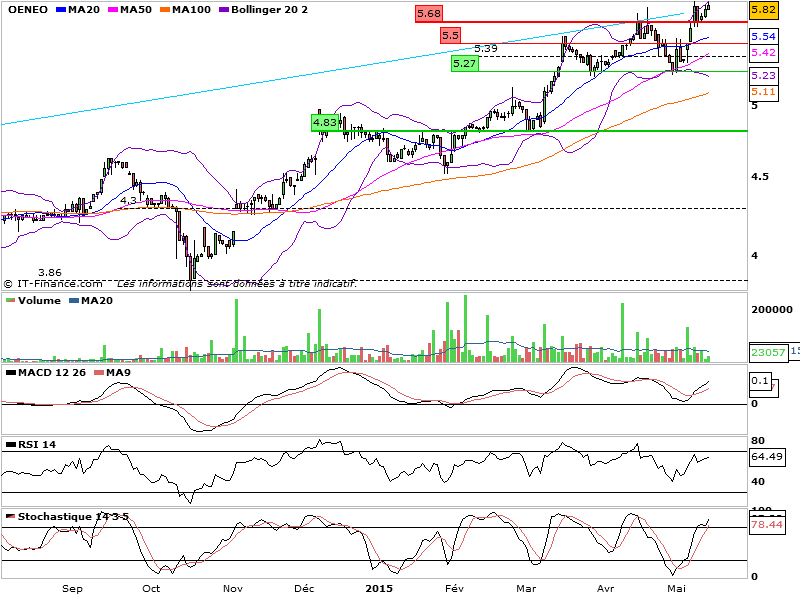Click the Volume legend label
This screenshot has height=600, width=800.
(x=39, y=301)
